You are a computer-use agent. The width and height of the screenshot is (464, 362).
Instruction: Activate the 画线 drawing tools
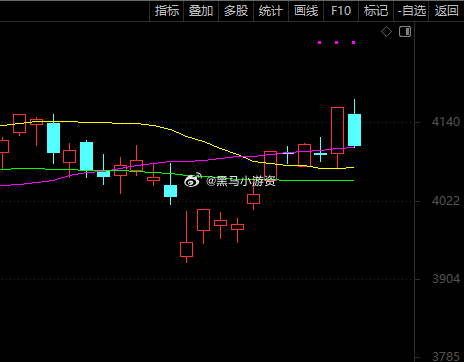click(306, 11)
